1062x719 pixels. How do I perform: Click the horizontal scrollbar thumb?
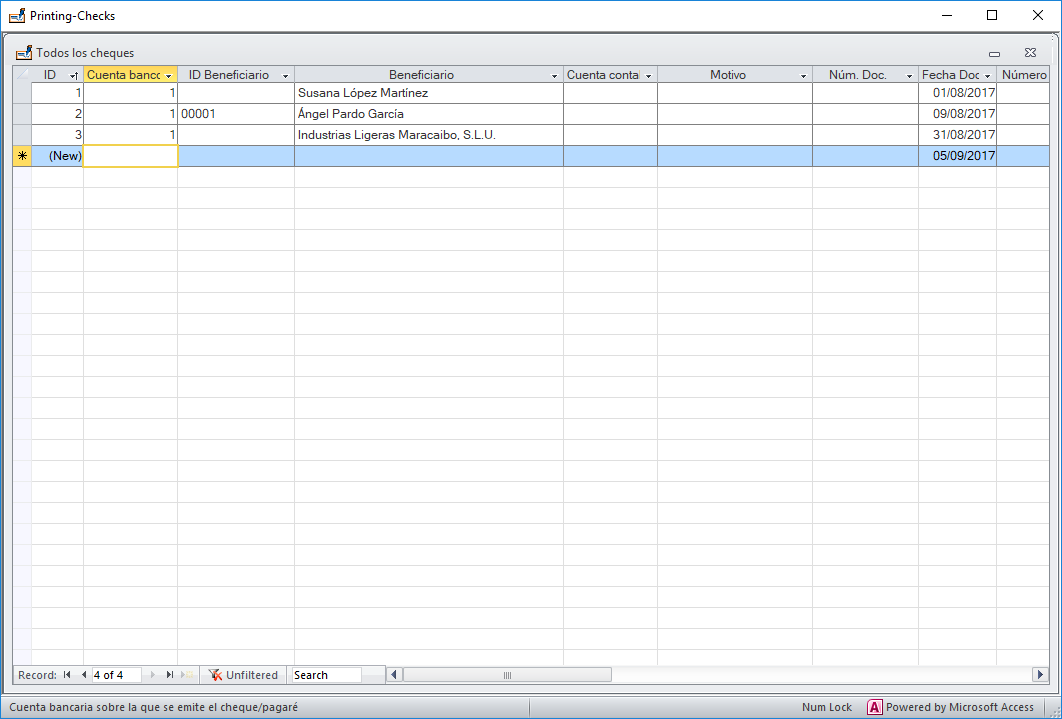tap(506, 675)
